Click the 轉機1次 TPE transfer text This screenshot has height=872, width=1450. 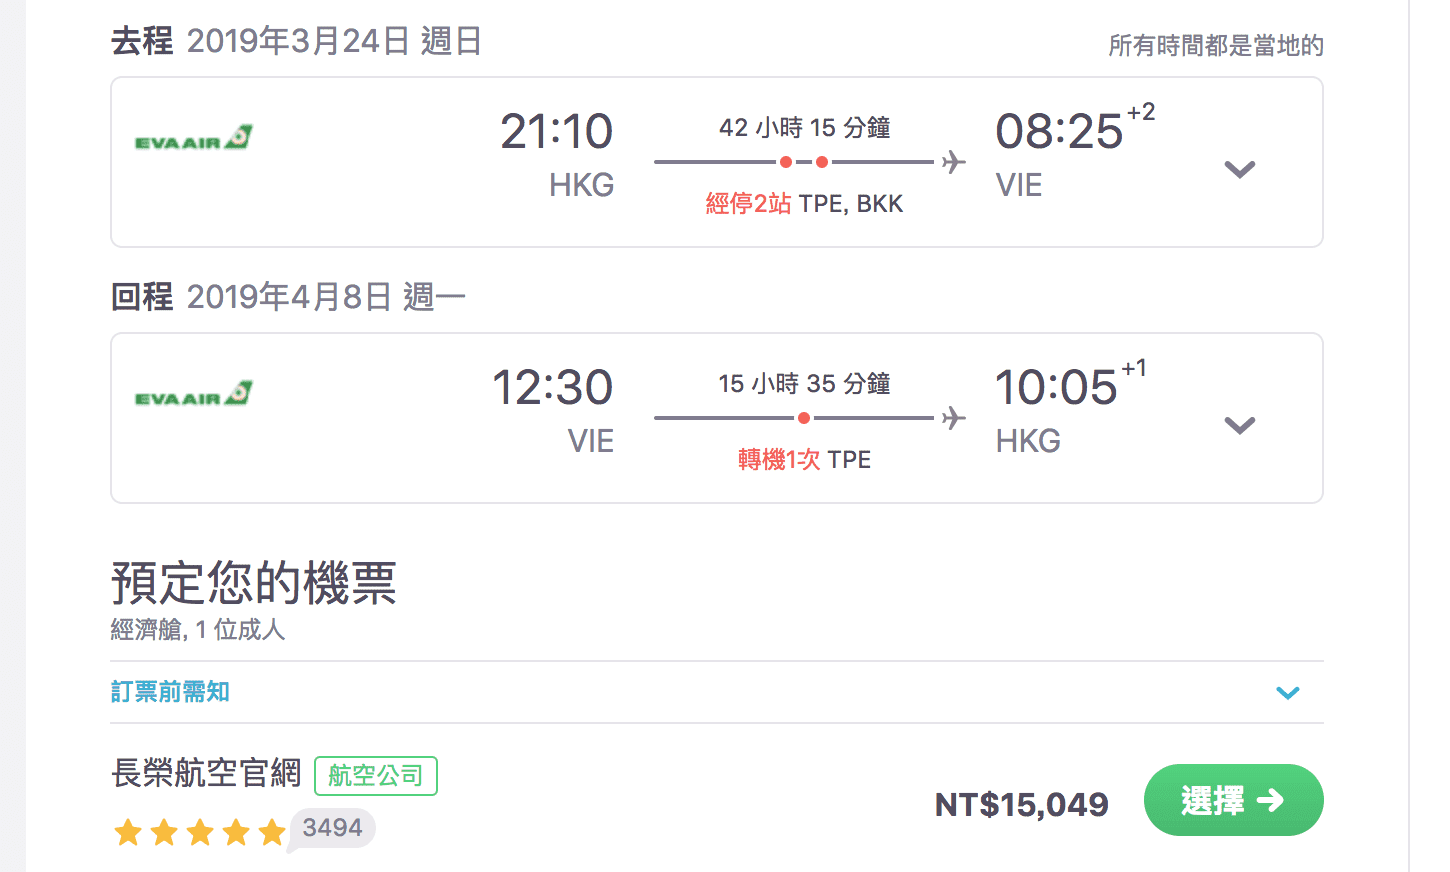click(x=804, y=460)
